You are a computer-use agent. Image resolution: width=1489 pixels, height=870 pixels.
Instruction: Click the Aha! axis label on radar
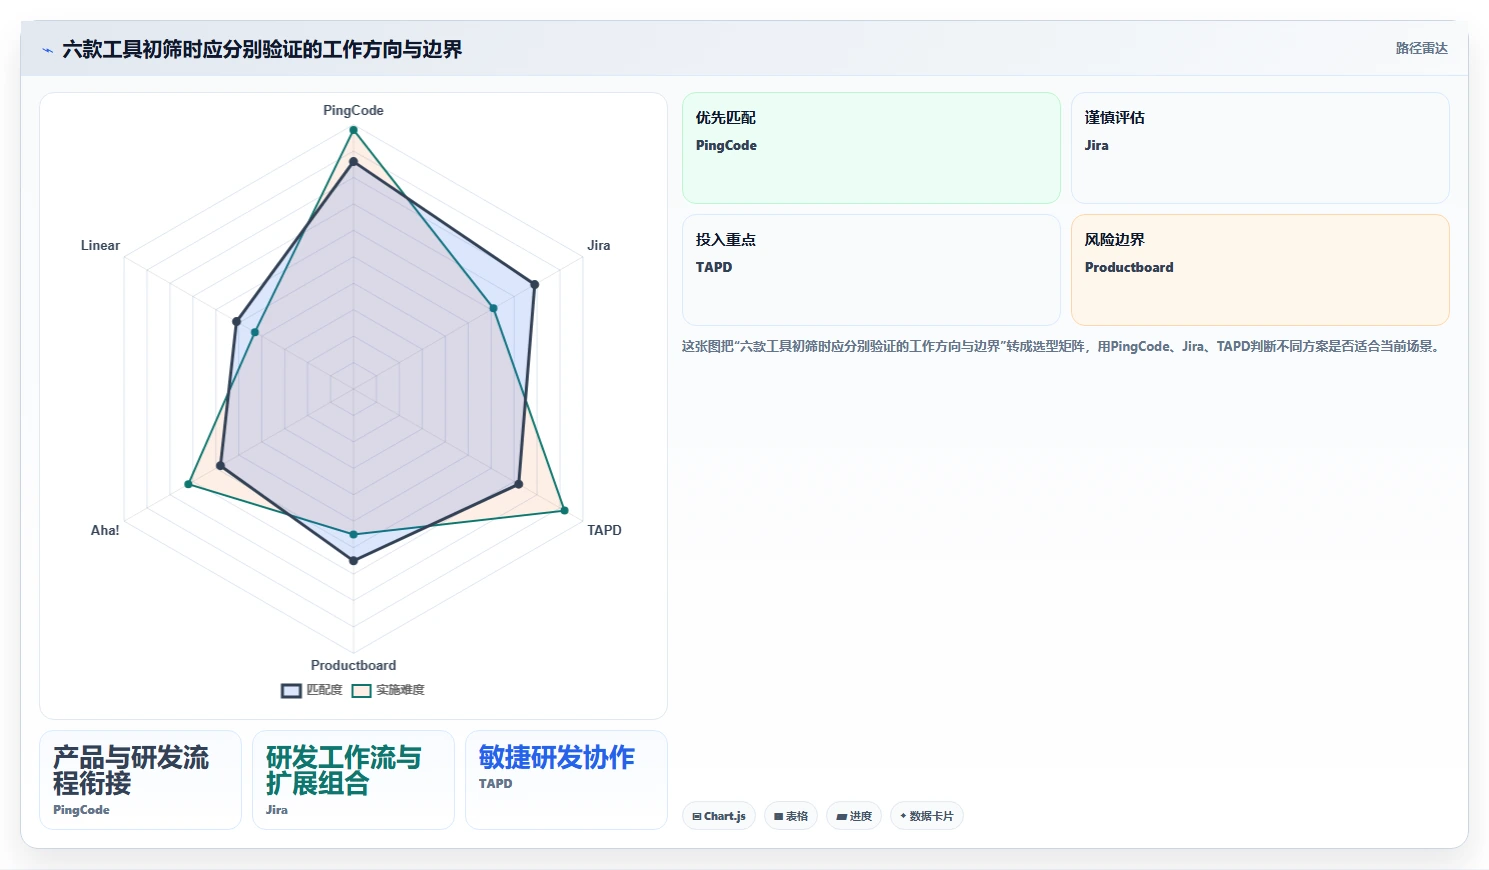(105, 530)
